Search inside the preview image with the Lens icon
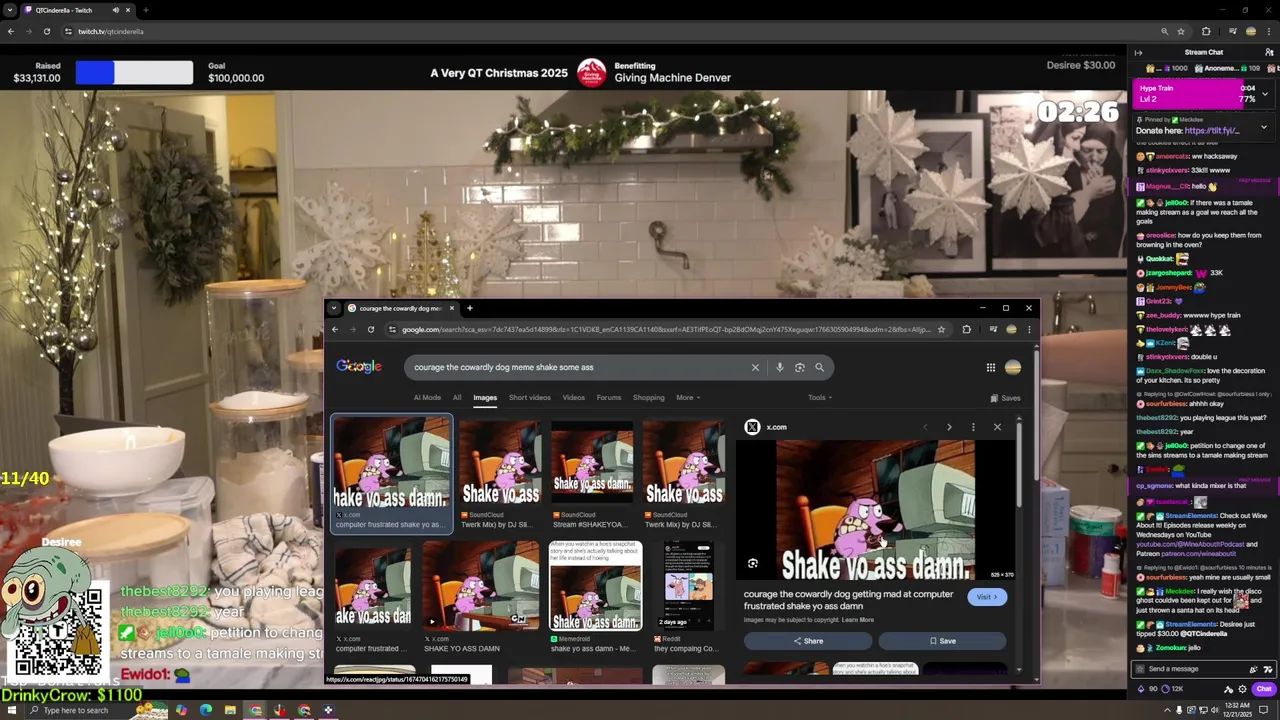Viewport: 1280px width, 720px height. tap(753, 563)
